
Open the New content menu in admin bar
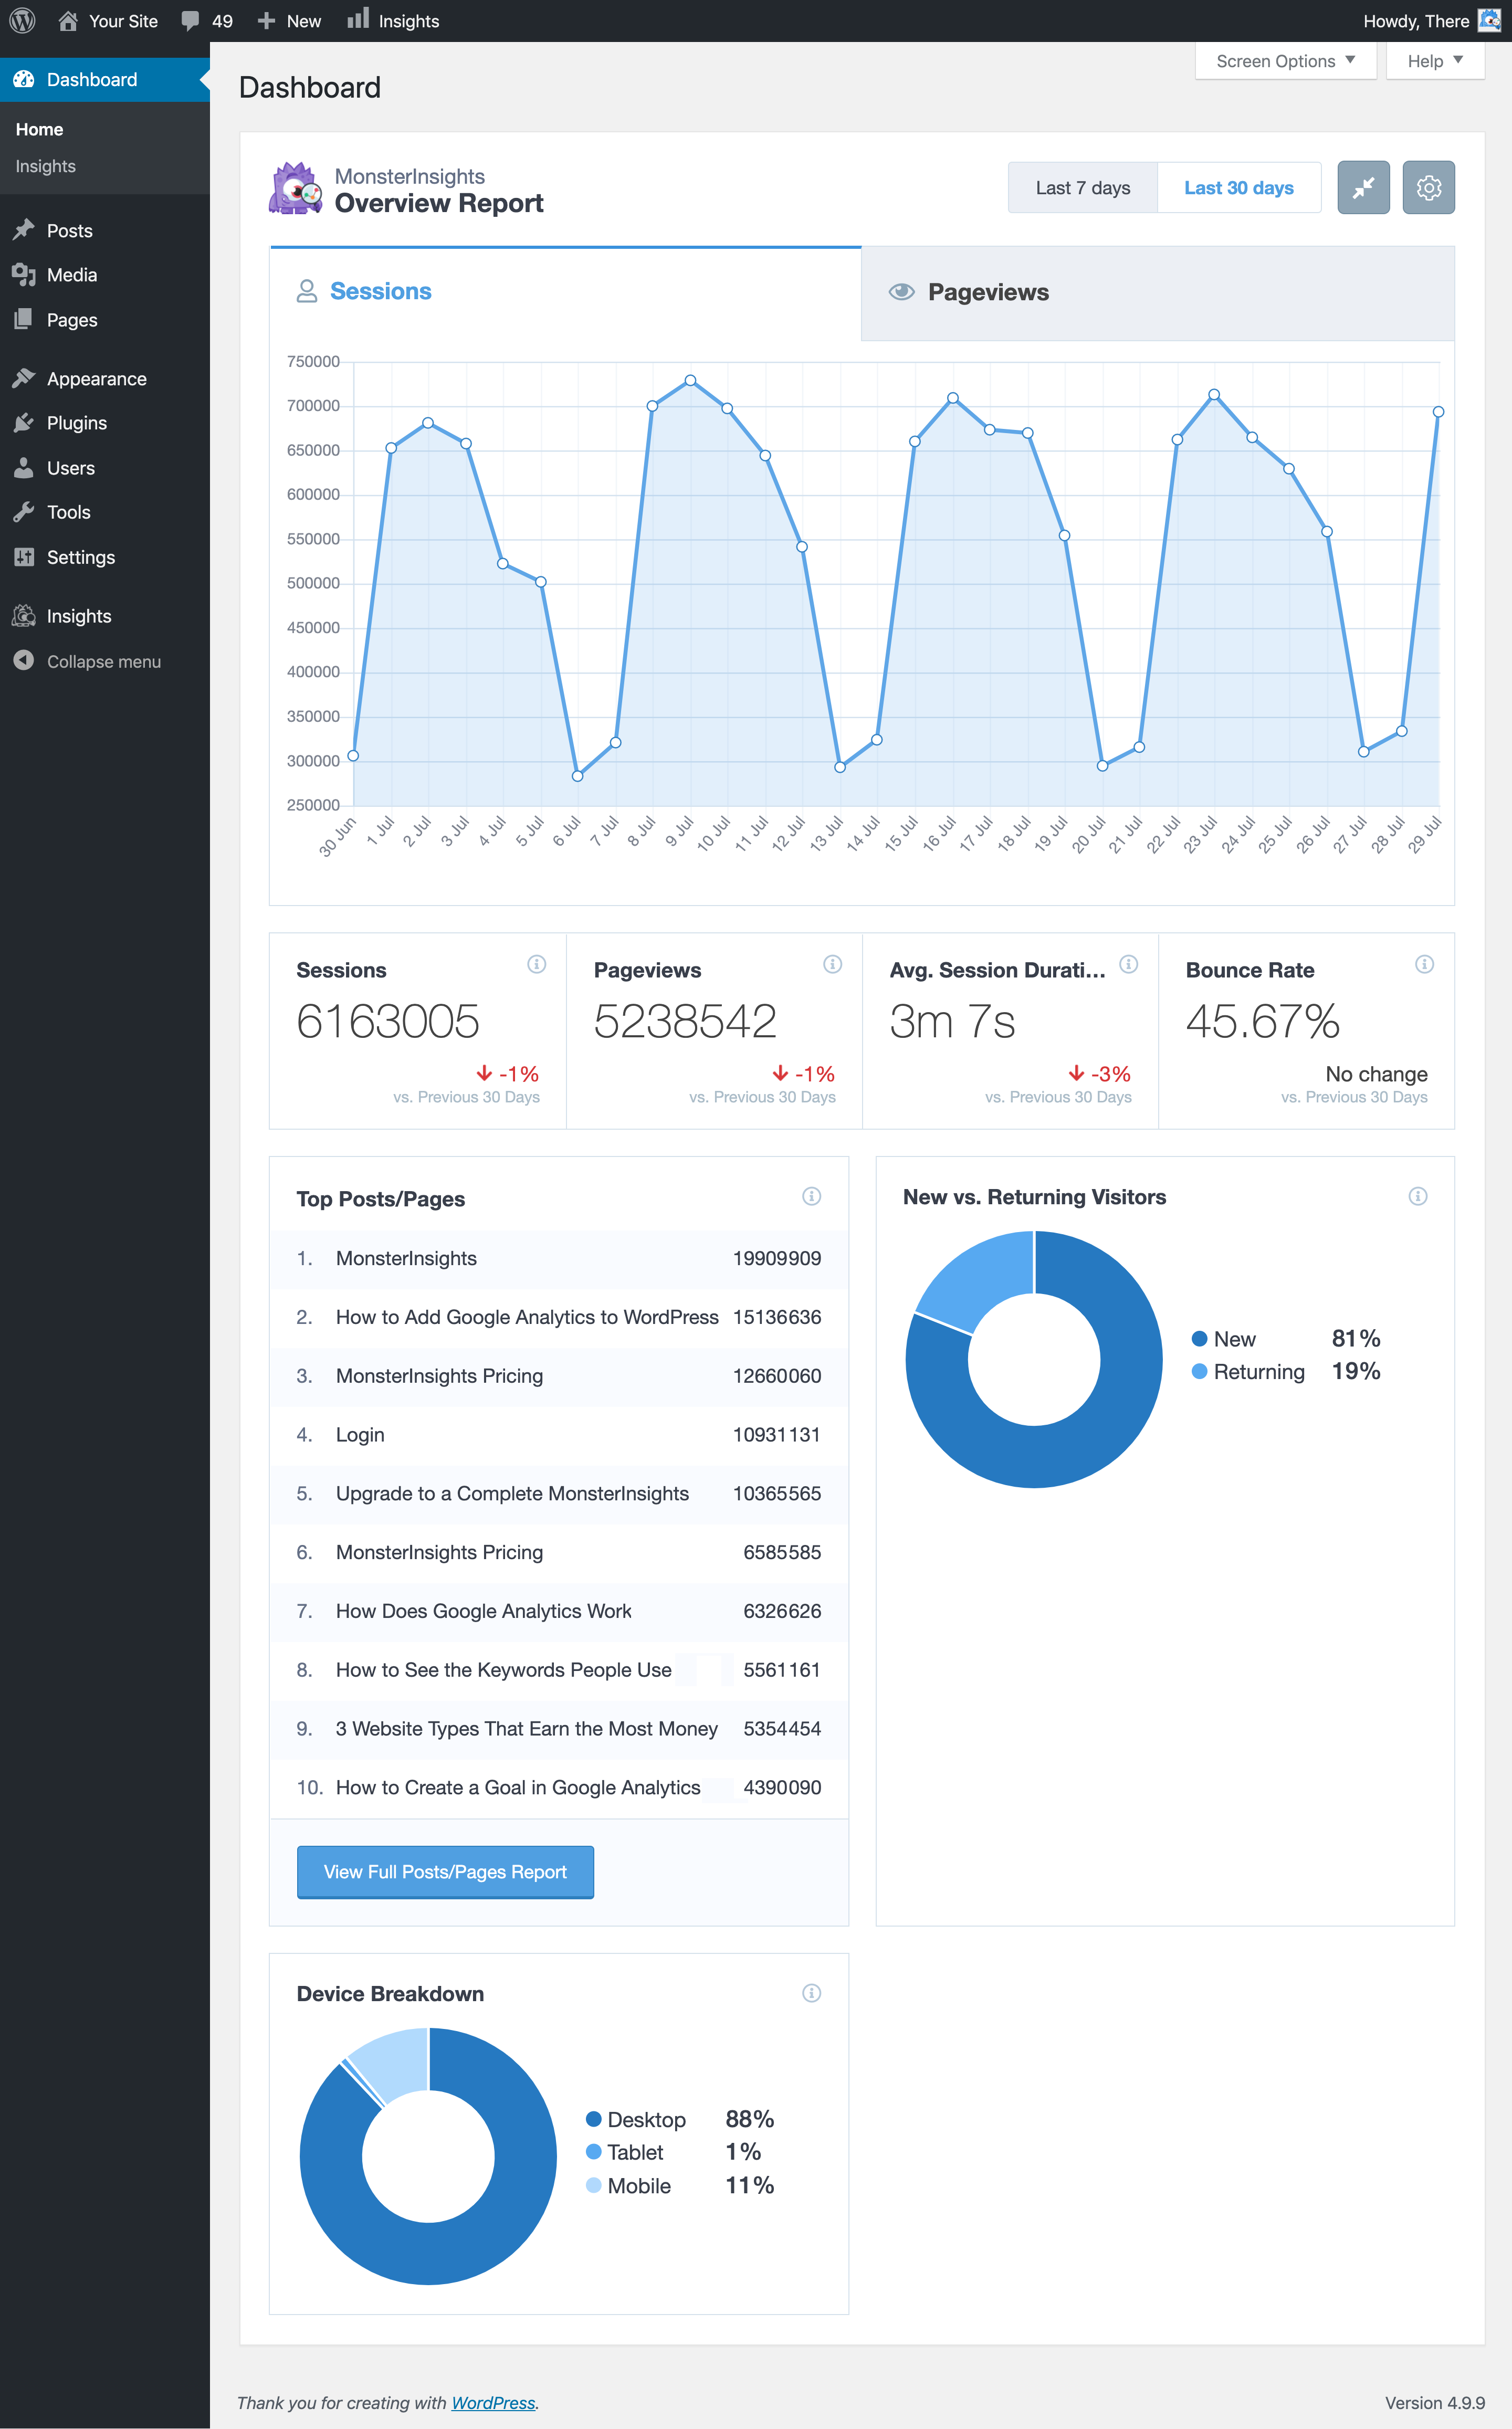pos(290,21)
